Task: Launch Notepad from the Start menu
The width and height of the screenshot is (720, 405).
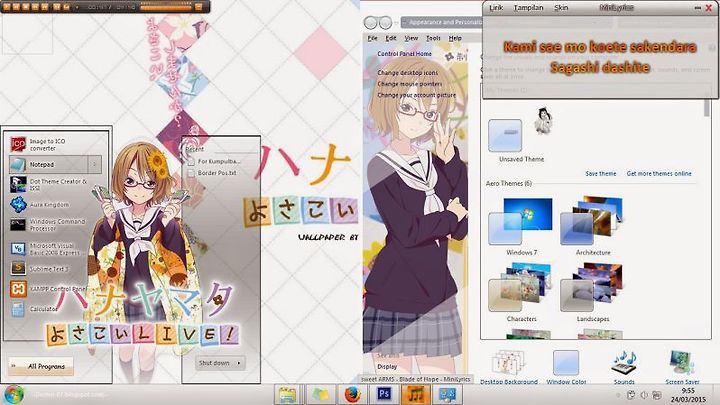Action: (x=48, y=164)
